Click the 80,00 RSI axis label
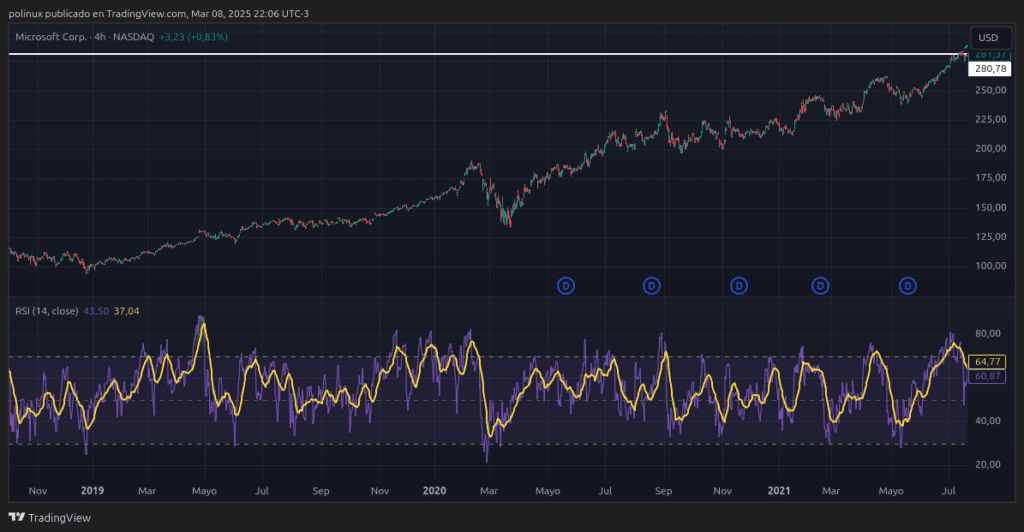1024x532 pixels. click(x=987, y=334)
